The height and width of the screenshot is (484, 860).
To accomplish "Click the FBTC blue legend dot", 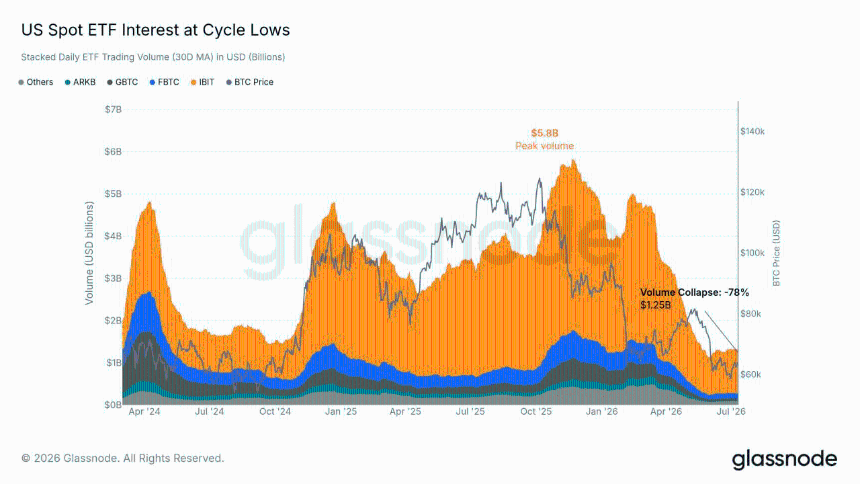I will pyautogui.click(x=152, y=82).
